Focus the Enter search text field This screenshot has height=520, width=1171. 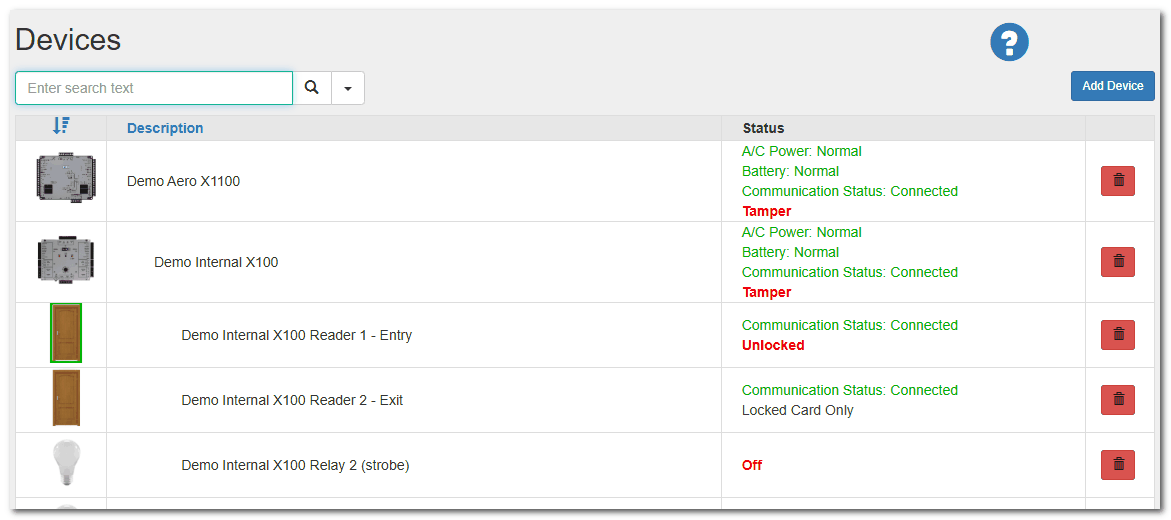point(154,88)
